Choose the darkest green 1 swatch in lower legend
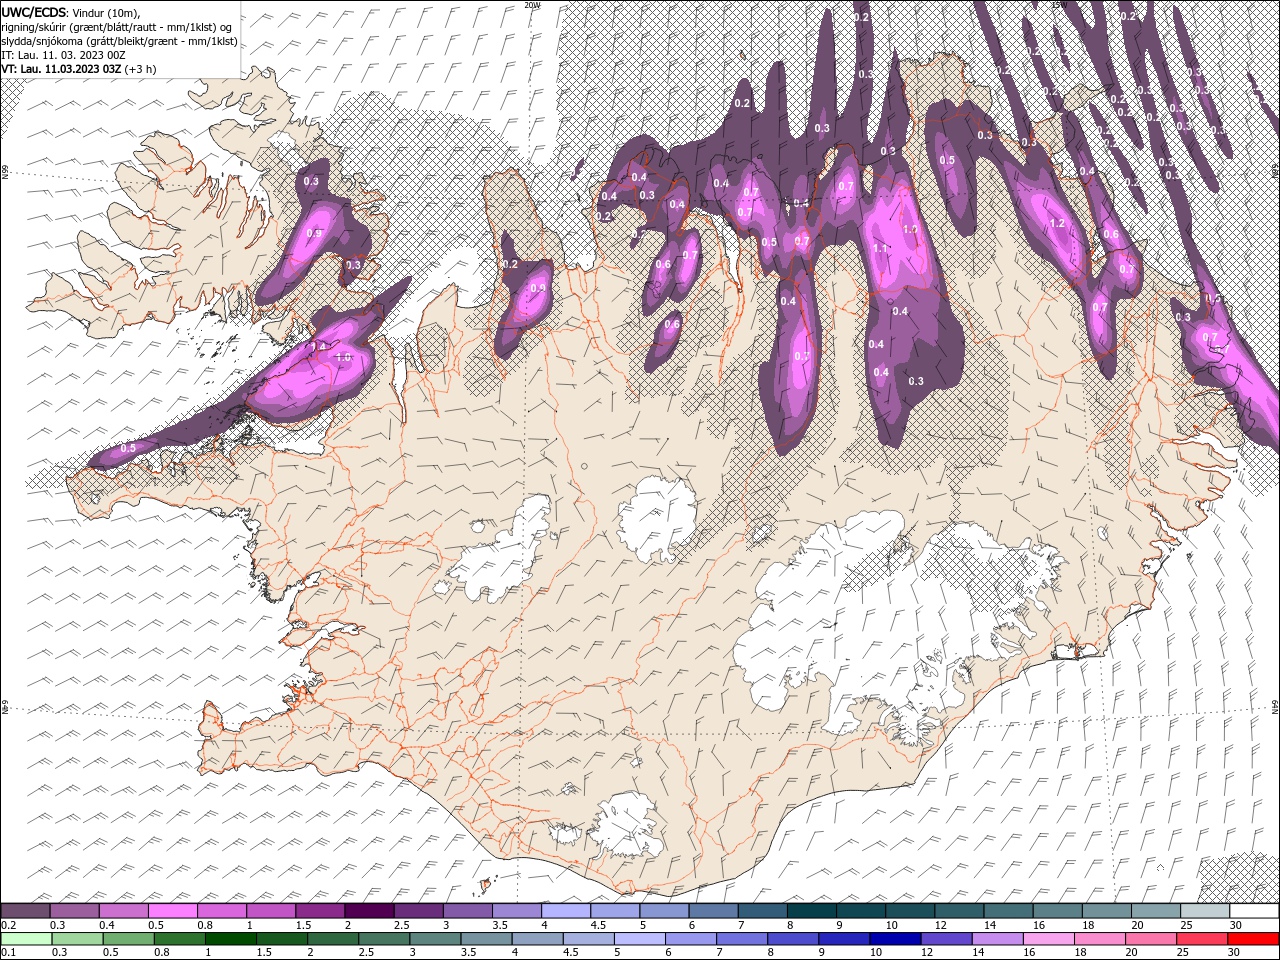This screenshot has height=960, width=1280. click(230, 939)
